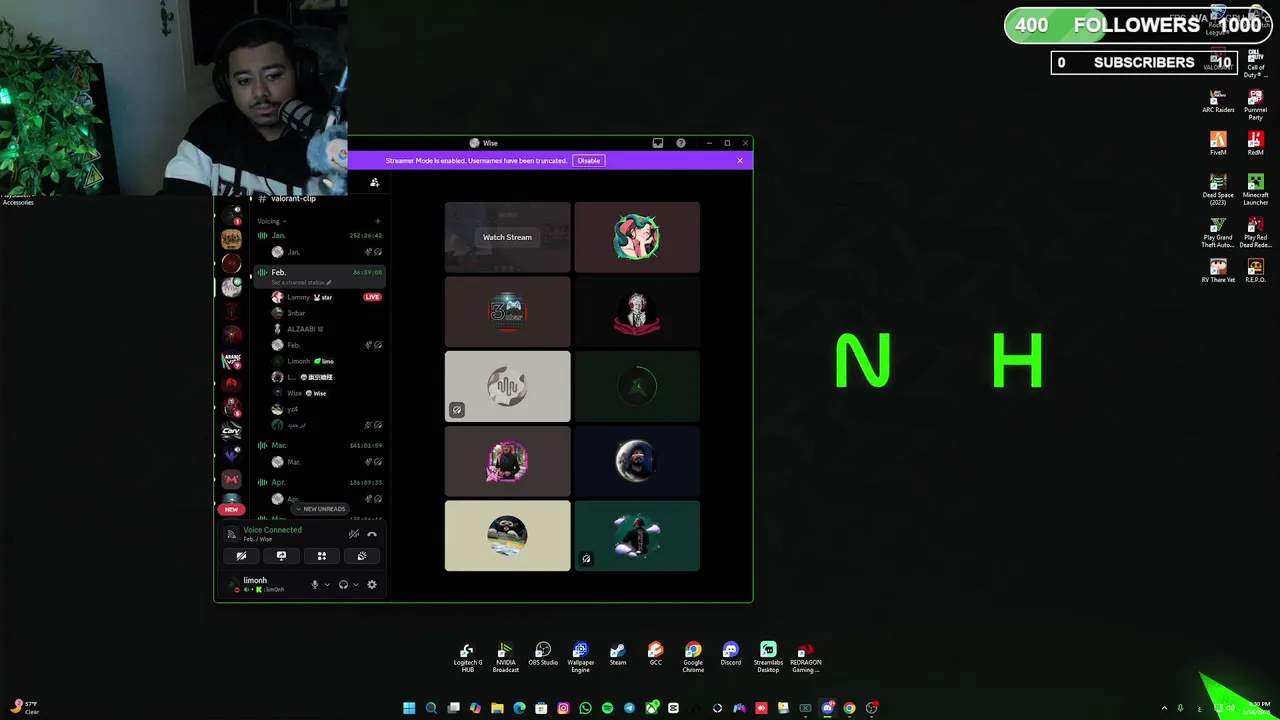Toggle deafen headphones in the user panel
This screenshot has width=1280, height=720.
[343, 585]
